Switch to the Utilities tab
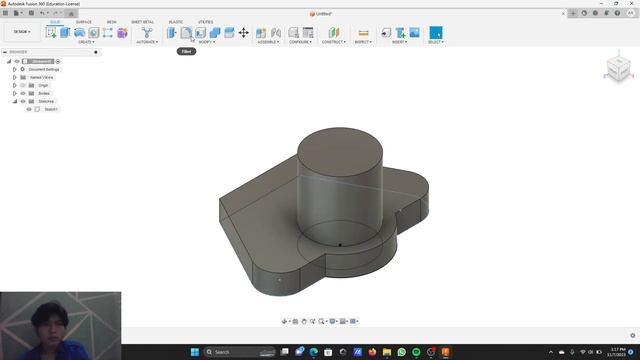The height and width of the screenshot is (360, 640). point(205,22)
